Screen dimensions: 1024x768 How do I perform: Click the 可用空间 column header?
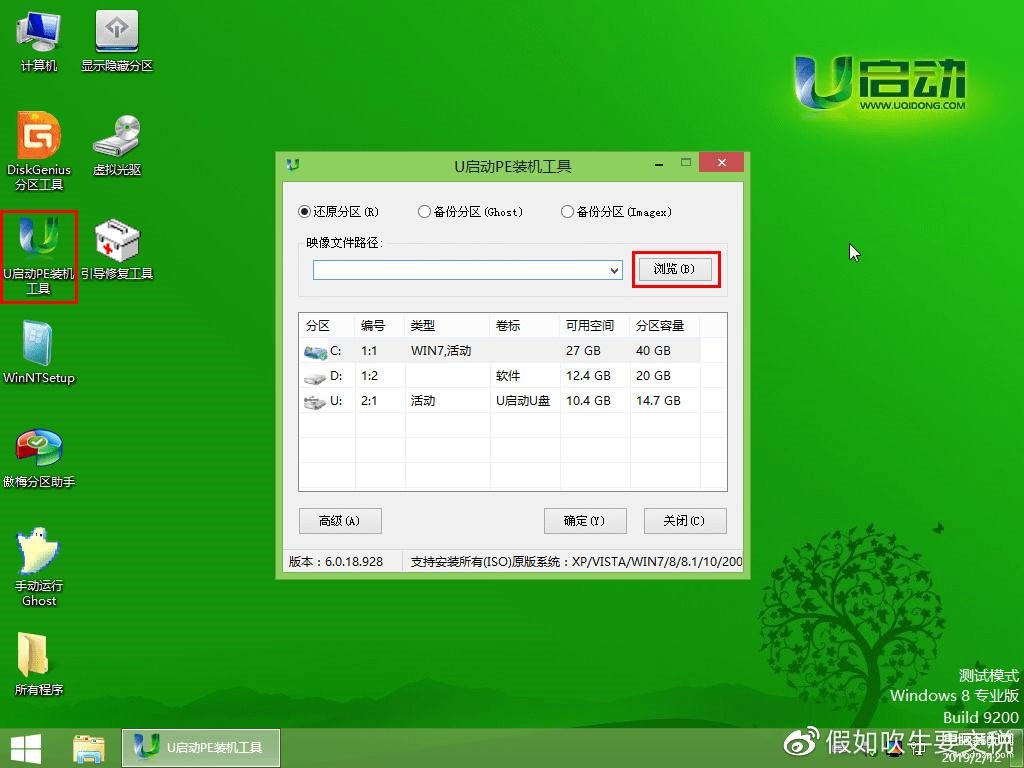[x=595, y=325]
